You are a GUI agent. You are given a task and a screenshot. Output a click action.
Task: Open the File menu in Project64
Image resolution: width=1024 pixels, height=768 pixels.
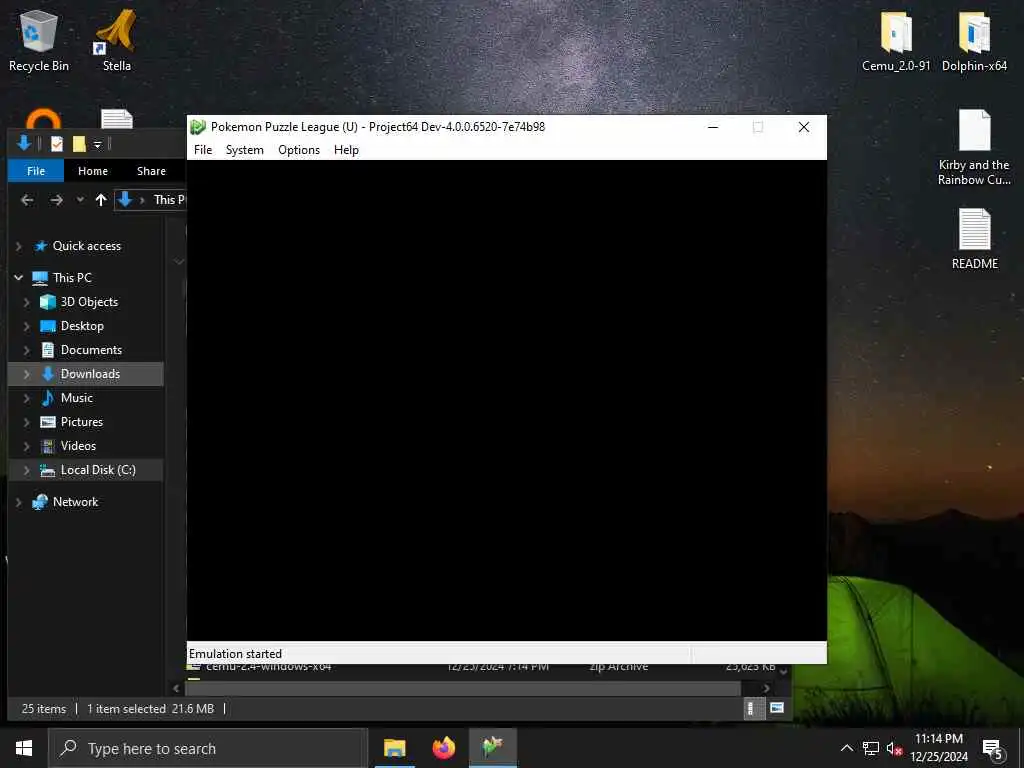[203, 150]
